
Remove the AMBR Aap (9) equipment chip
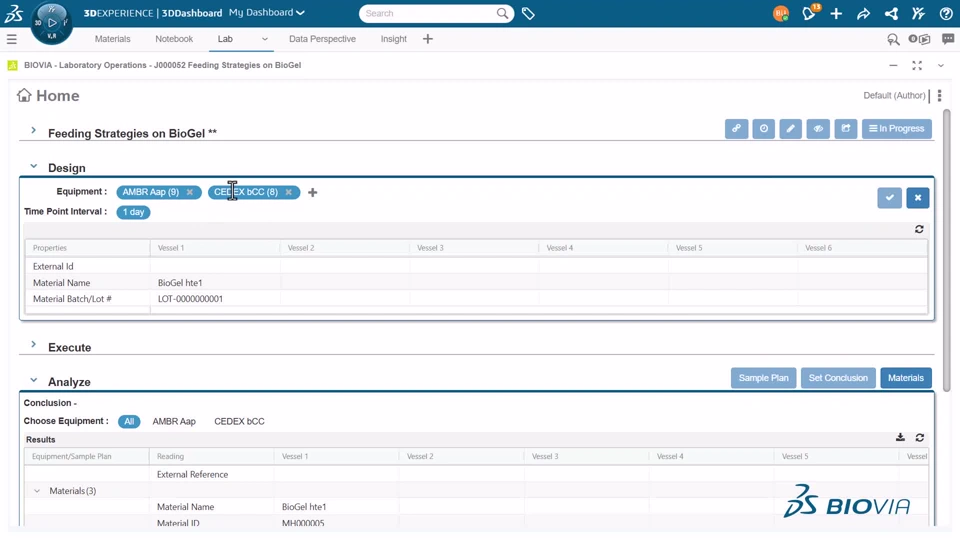click(x=190, y=192)
